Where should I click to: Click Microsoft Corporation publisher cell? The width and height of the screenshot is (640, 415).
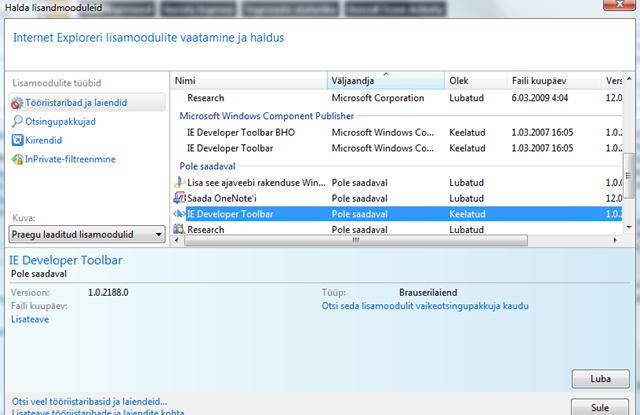tap(378, 98)
